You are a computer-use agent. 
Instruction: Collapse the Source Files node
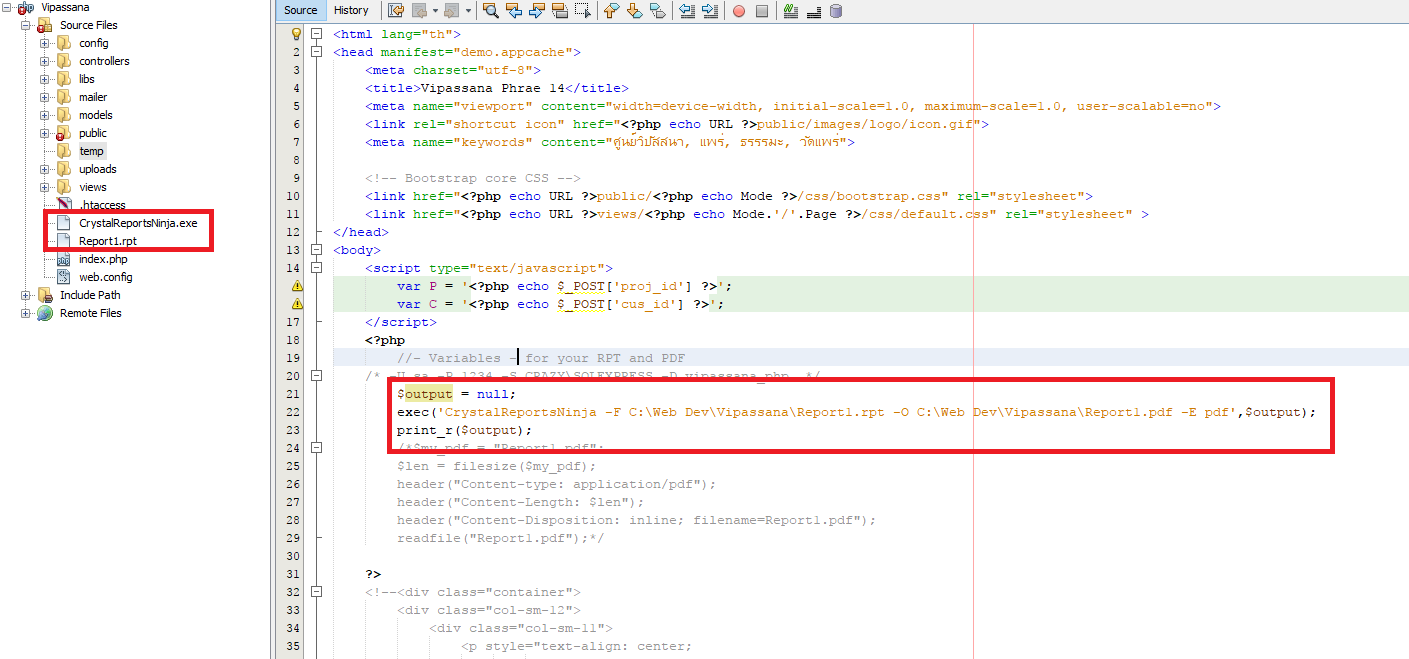point(26,25)
